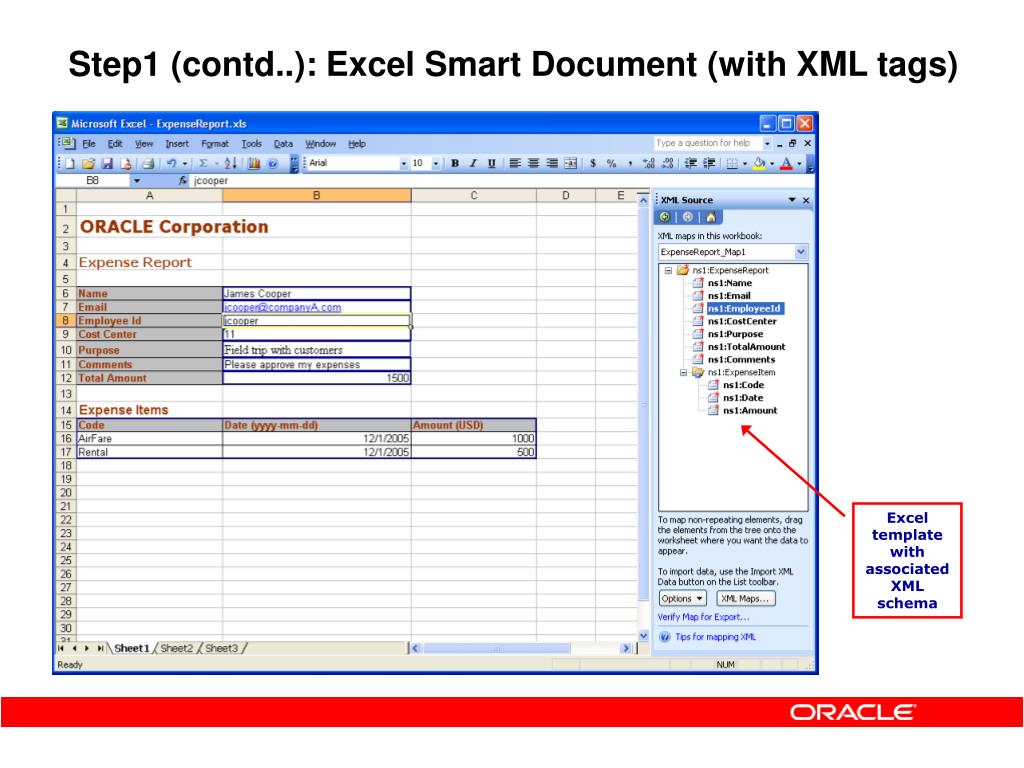This screenshot has width=1024, height=768.
Task: Open the Fill Color dropdown arrow
Action: tap(772, 164)
